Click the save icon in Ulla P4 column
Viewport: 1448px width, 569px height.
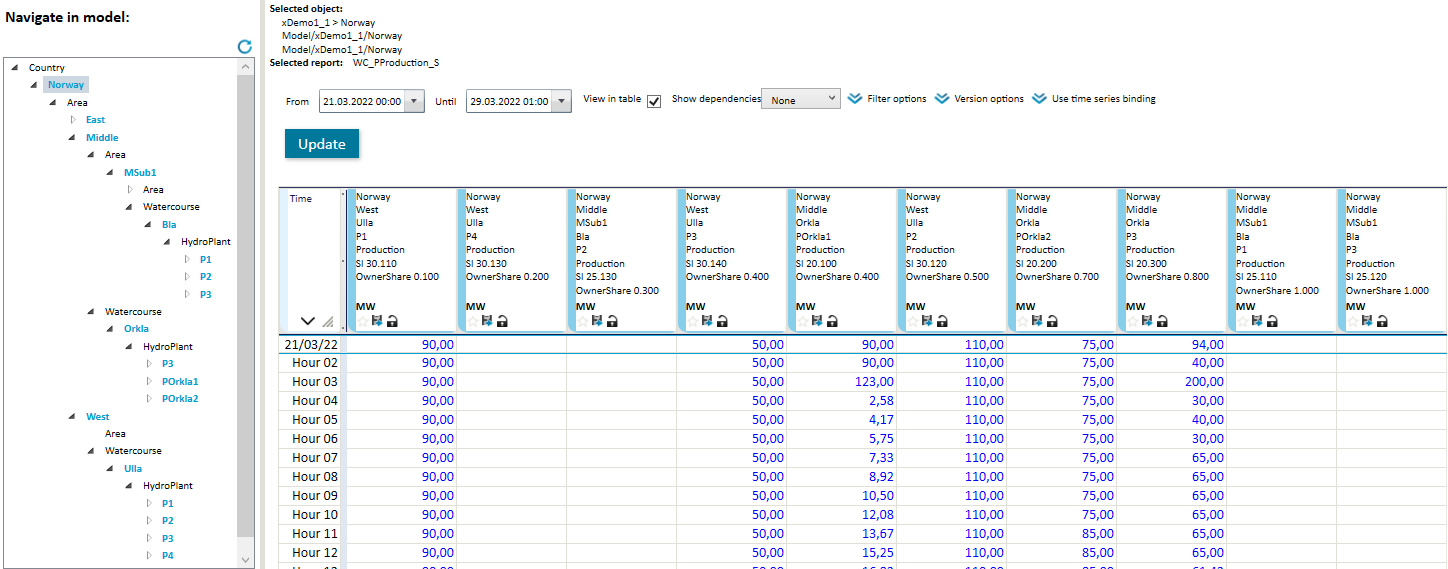click(486, 321)
